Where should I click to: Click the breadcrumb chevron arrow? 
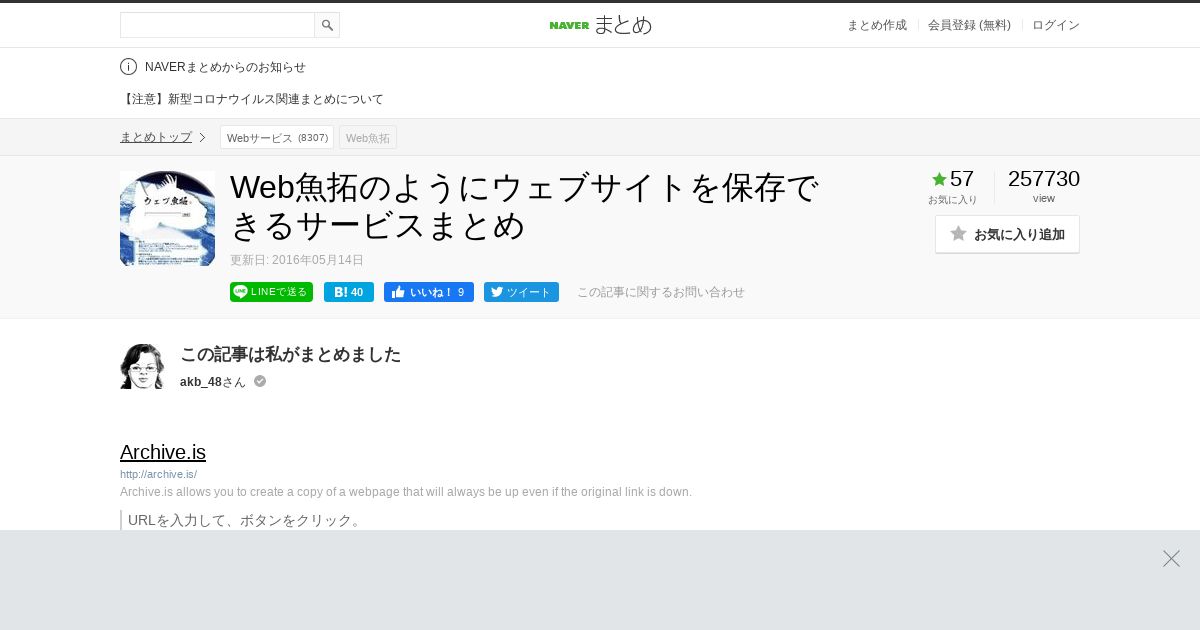click(202, 137)
